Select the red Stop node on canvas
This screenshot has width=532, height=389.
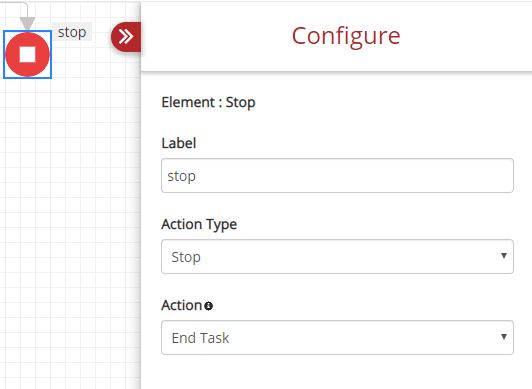(x=27, y=54)
